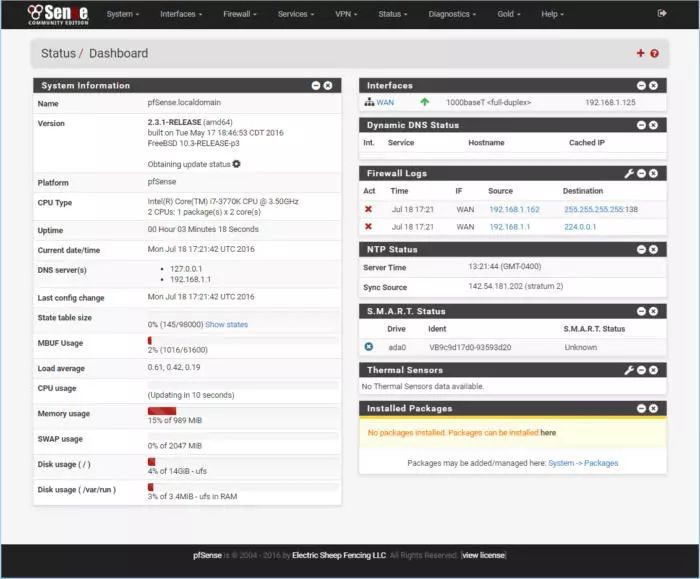Click the Dashboard breadcrumb text
The height and width of the screenshot is (579, 700).
tap(118, 53)
